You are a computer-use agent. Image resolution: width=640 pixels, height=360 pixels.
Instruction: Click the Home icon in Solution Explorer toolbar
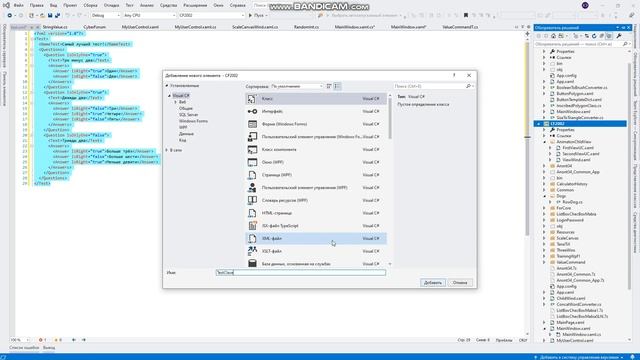tap(553, 36)
